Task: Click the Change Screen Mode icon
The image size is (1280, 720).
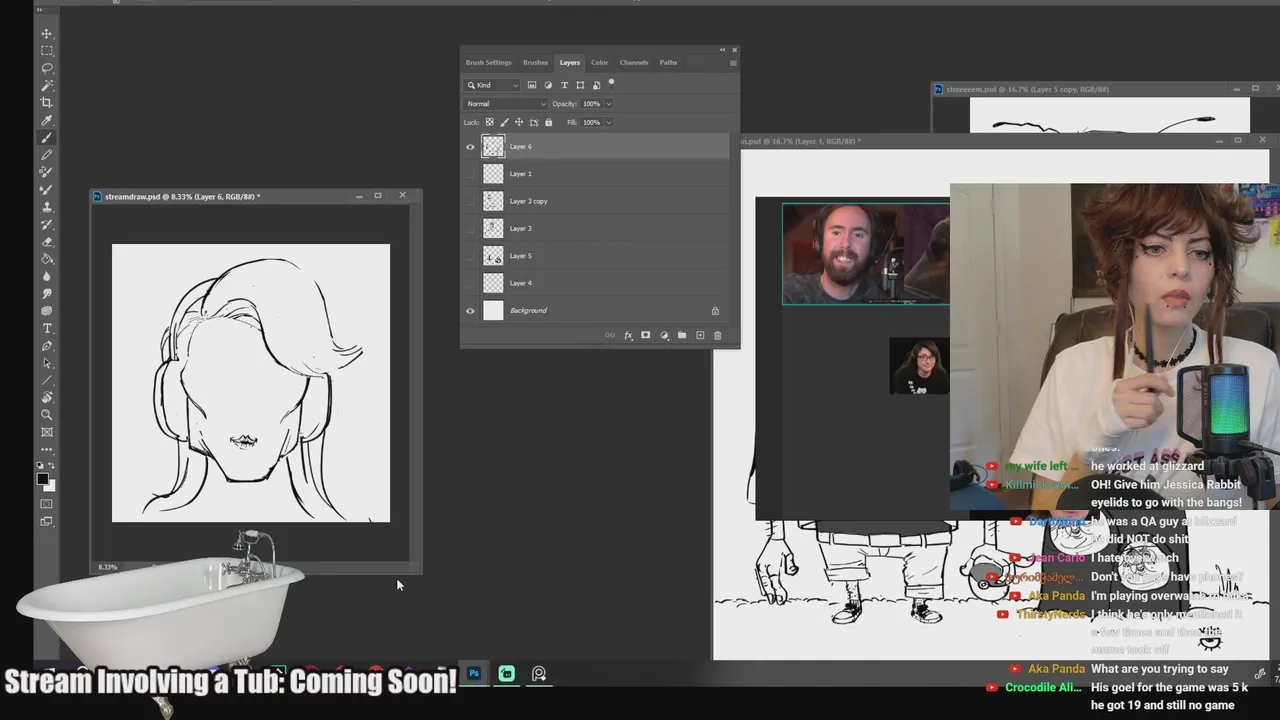Action: (x=47, y=521)
